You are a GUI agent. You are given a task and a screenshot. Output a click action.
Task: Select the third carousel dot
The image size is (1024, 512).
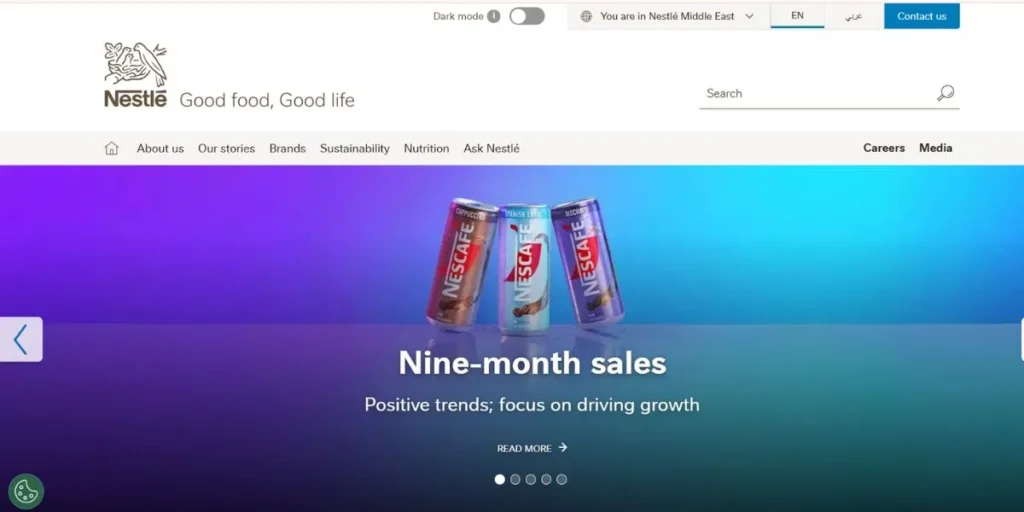tap(531, 479)
